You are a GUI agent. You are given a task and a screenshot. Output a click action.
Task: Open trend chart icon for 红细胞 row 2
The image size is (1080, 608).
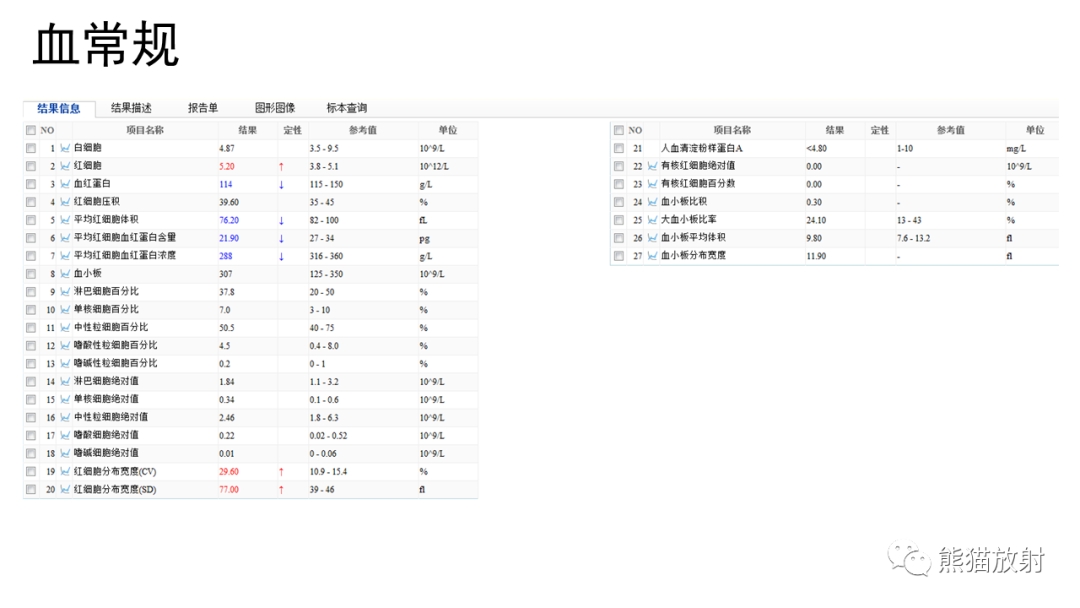pyautogui.click(x=65, y=166)
